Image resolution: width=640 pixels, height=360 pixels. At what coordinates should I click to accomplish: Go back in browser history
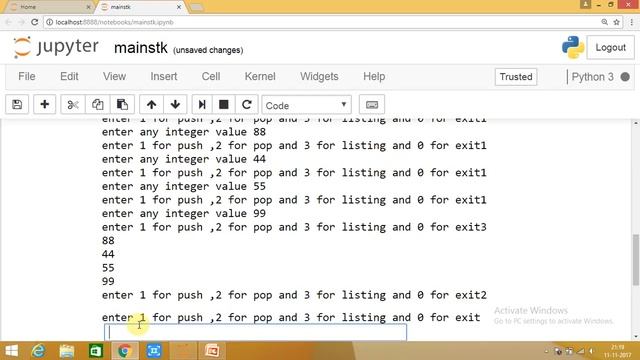point(9,22)
